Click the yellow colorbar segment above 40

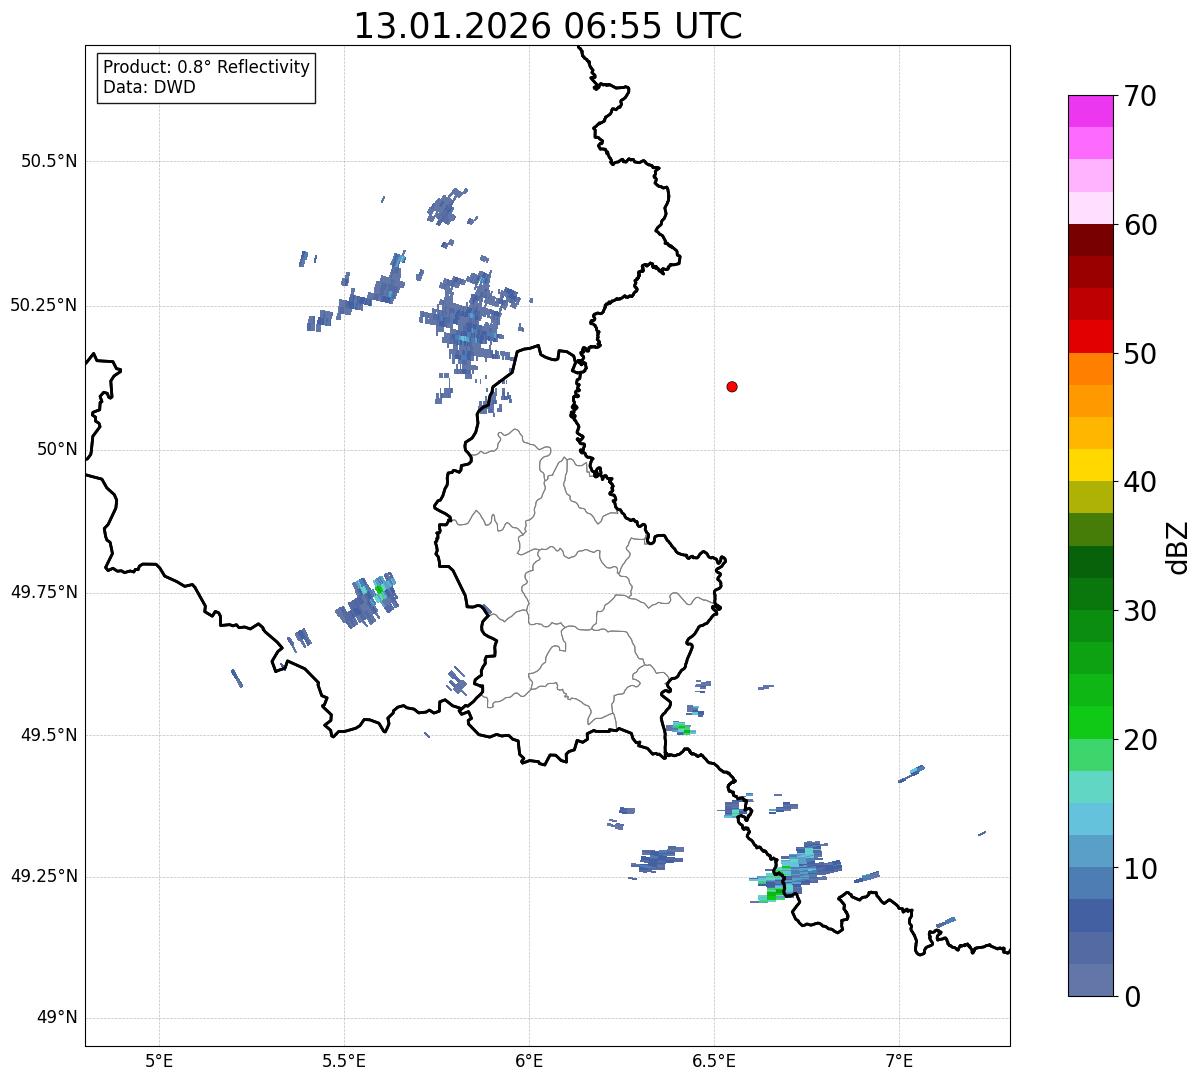coord(1091,465)
